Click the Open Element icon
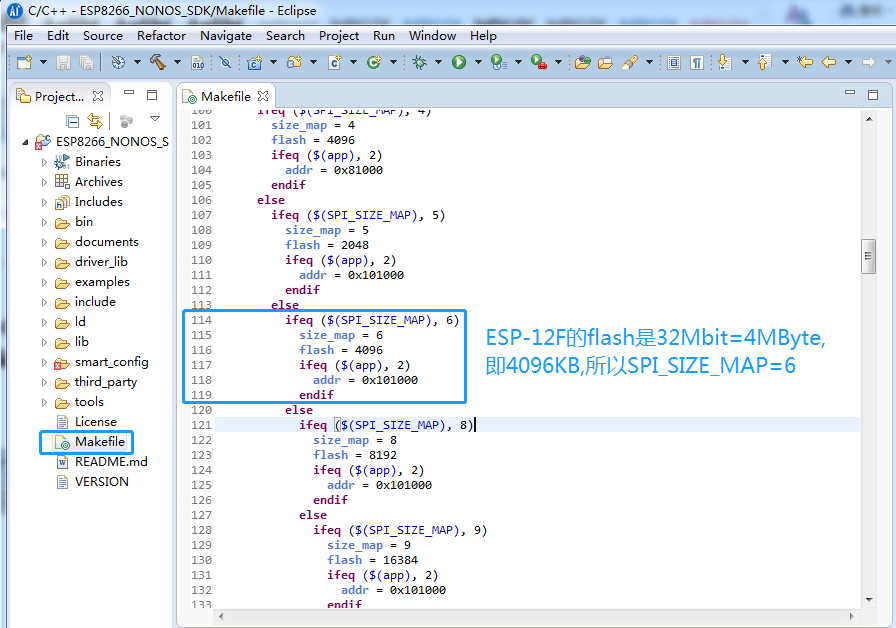896x628 pixels. (x=583, y=62)
